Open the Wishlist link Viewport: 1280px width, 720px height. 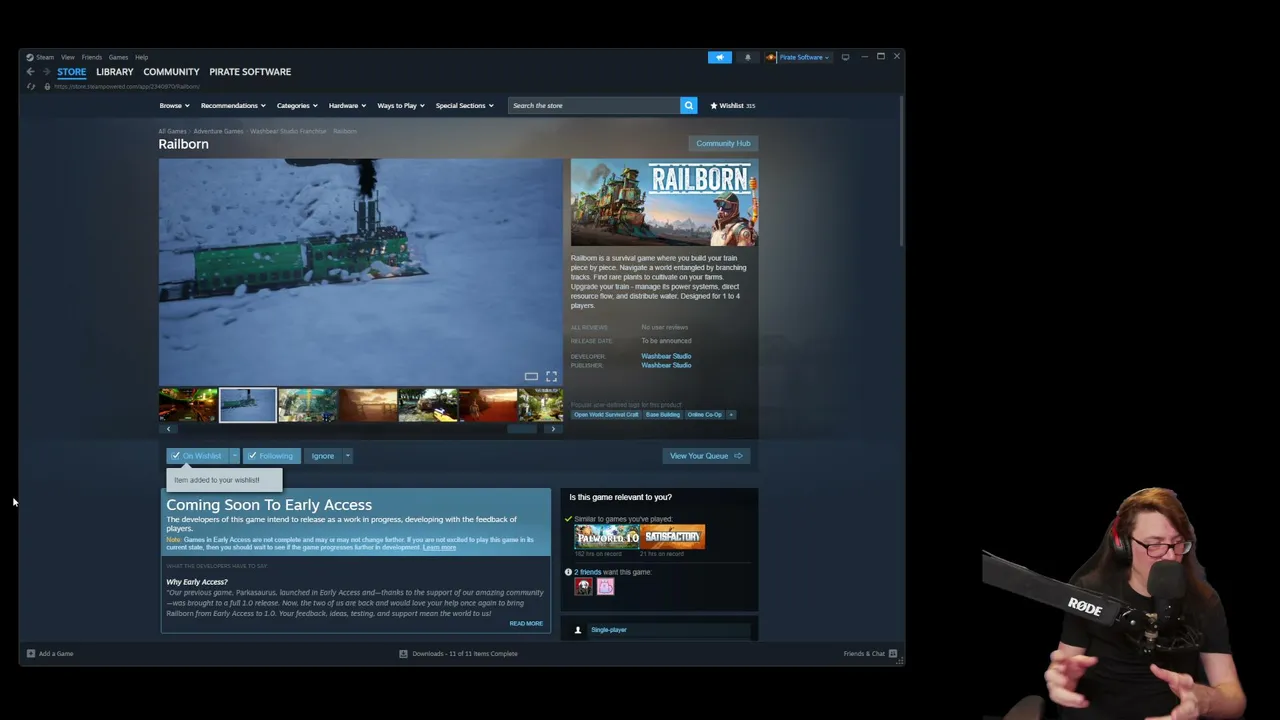tap(733, 105)
